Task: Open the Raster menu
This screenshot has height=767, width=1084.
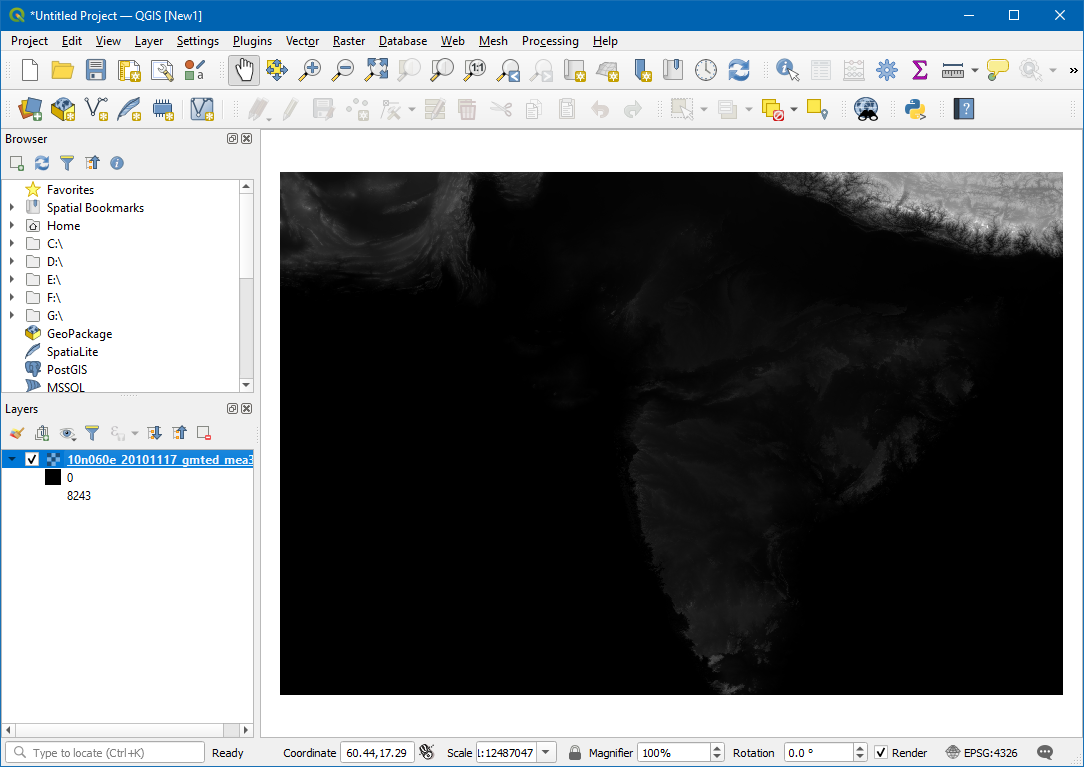Action: 349,41
